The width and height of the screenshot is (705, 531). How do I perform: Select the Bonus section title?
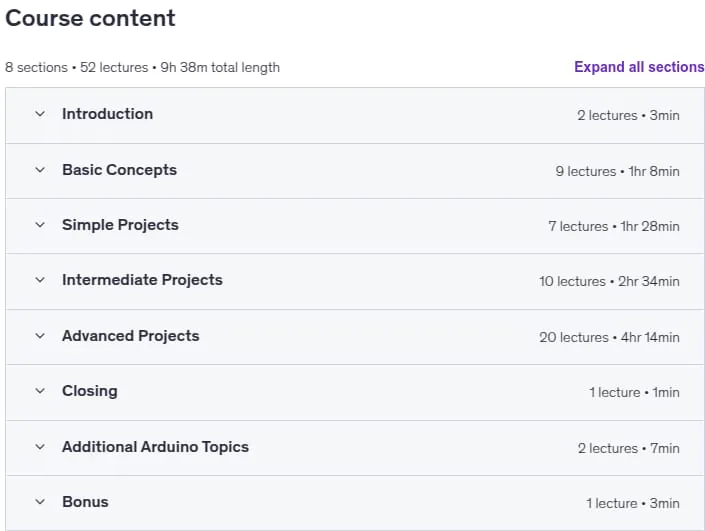[85, 502]
